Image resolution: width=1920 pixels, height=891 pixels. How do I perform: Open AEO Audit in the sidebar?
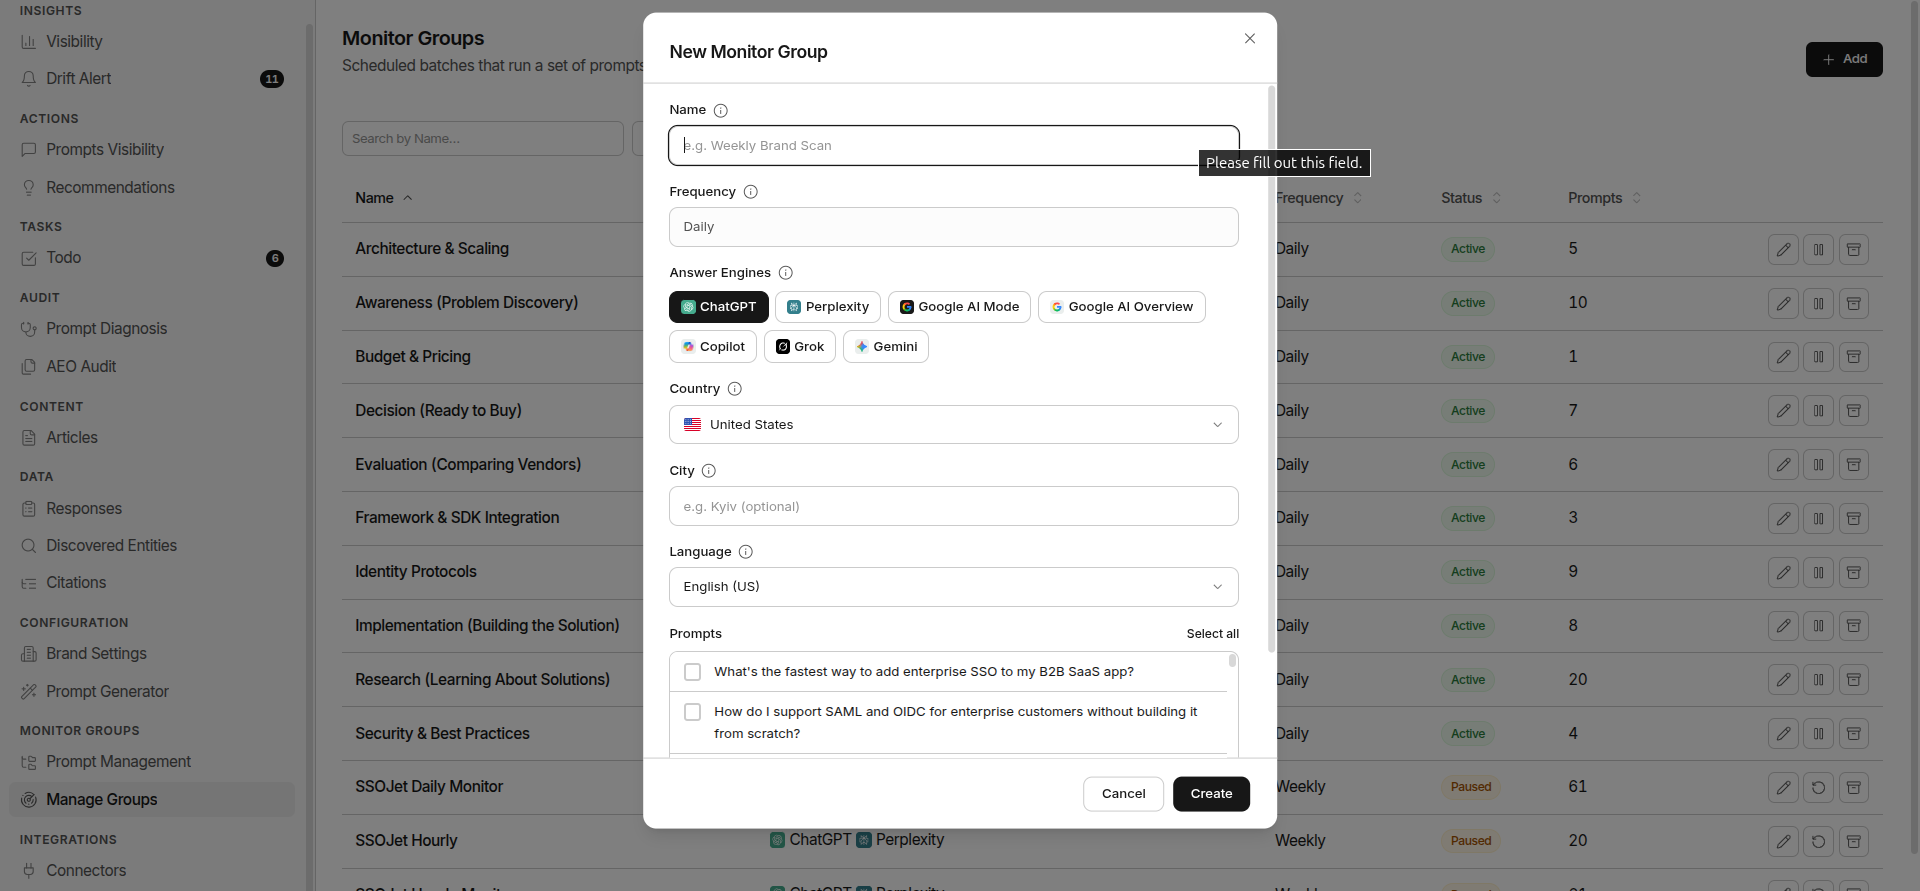(81, 367)
